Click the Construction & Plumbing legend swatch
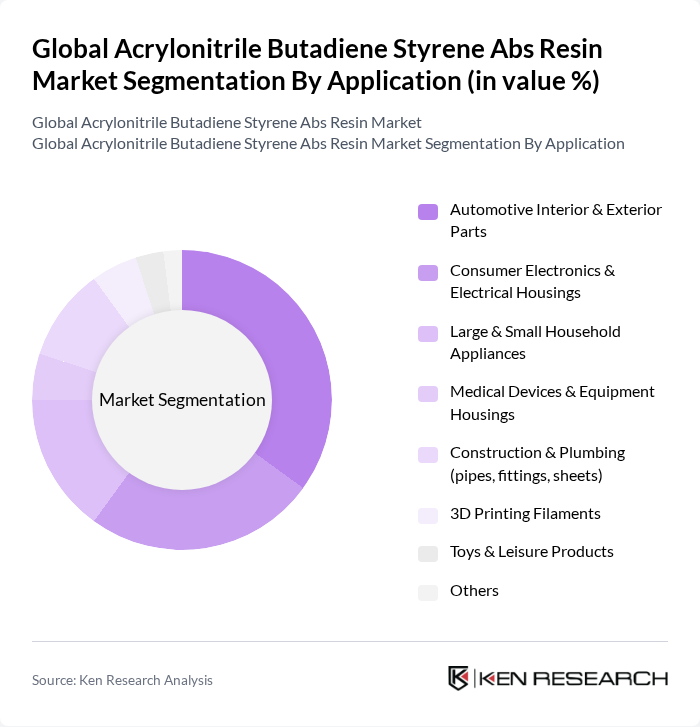700x727 pixels. click(x=428, y=455)
